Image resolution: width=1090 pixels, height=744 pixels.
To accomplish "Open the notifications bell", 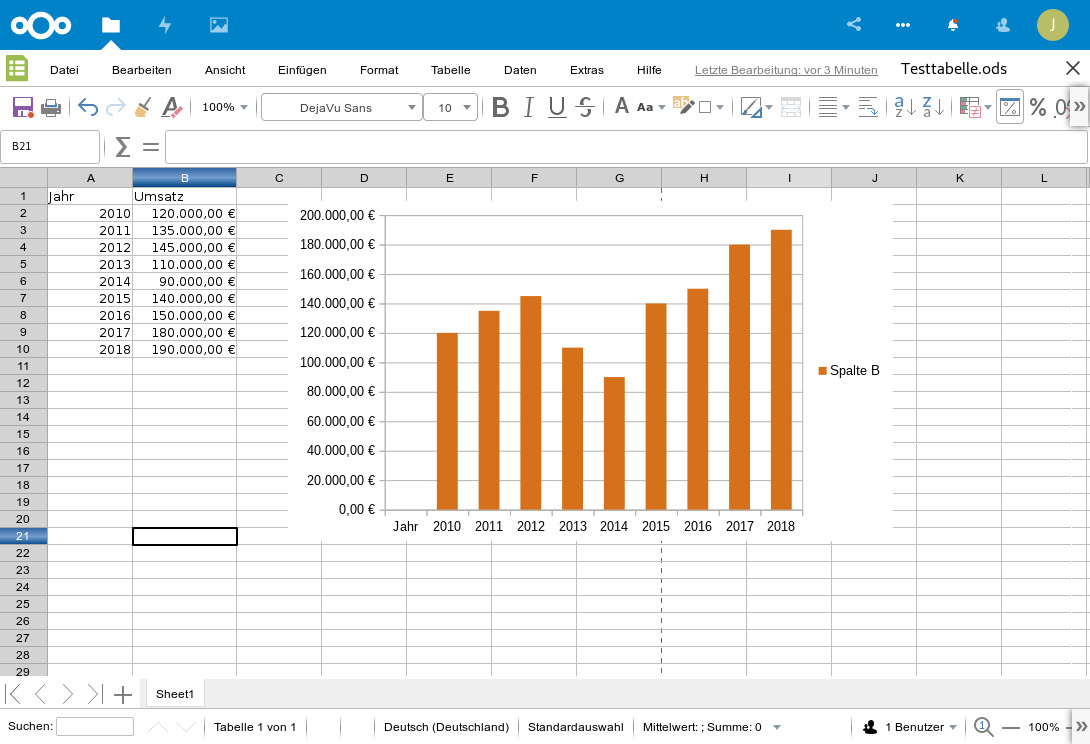I will [x=953, y=25].
